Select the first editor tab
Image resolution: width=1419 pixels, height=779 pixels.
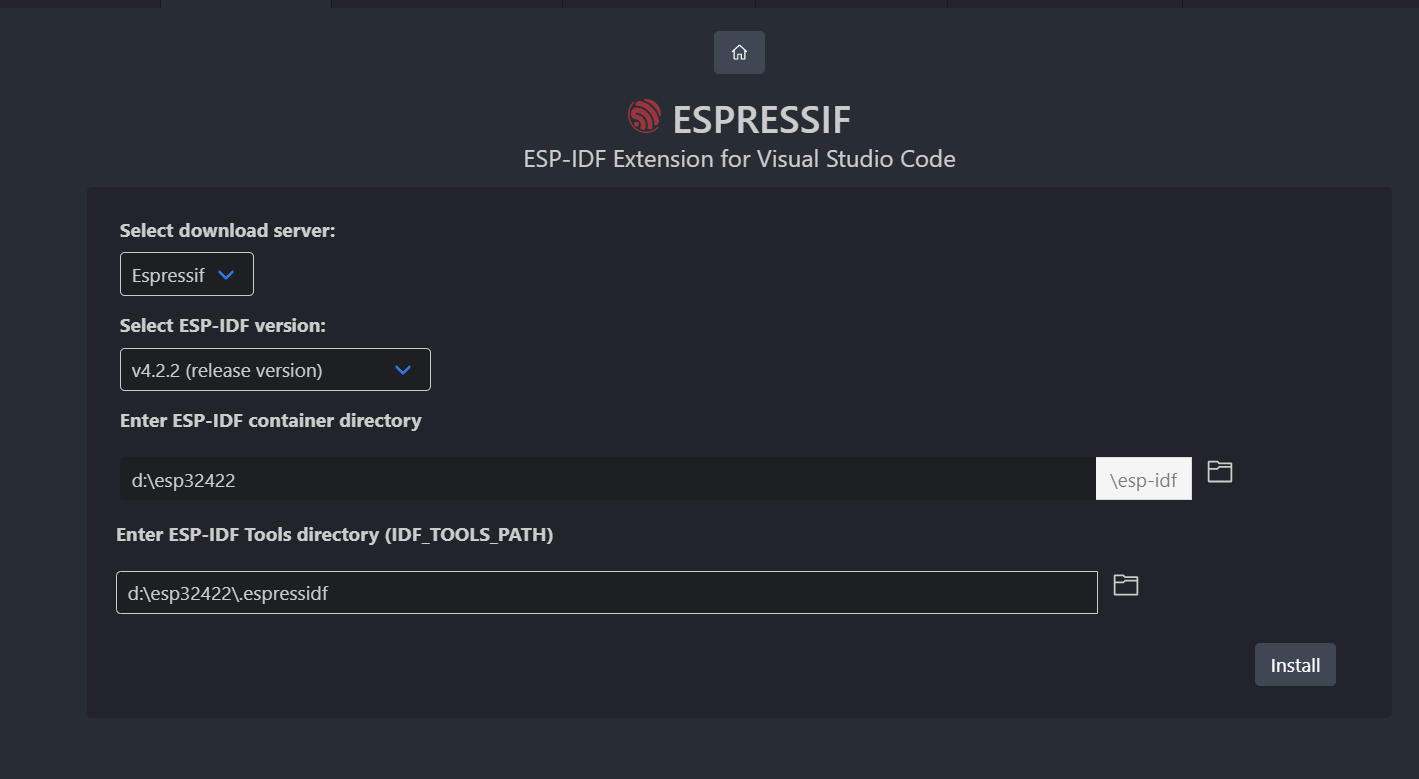click(80, 5)
